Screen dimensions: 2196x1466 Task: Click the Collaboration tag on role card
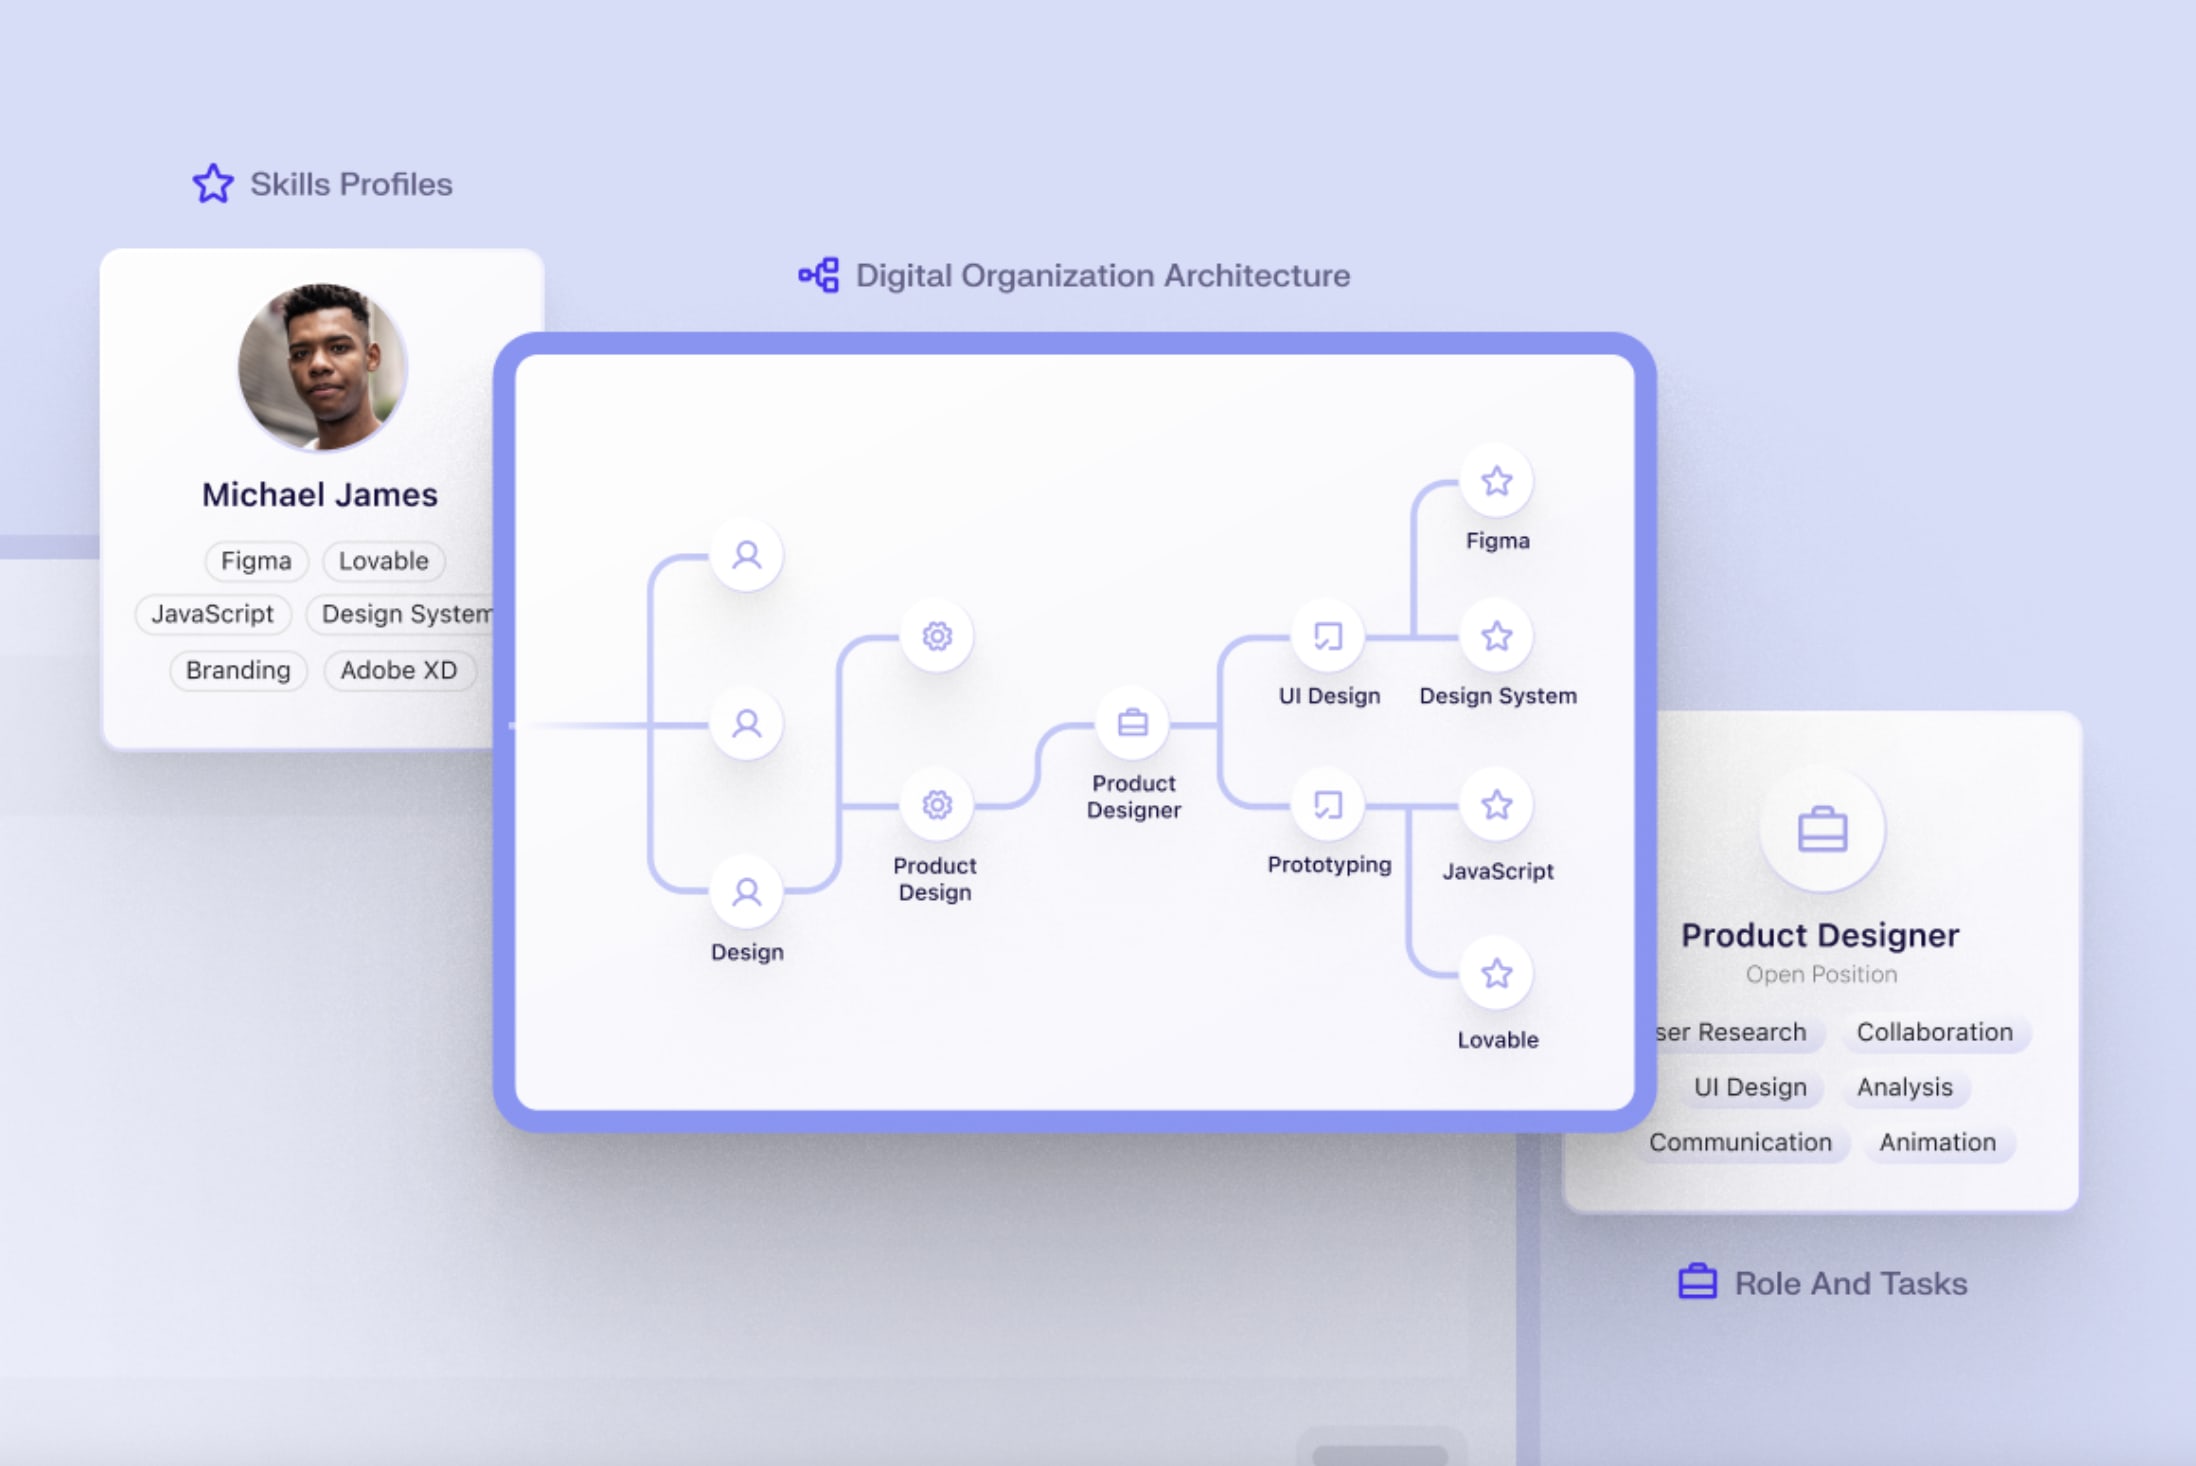pyautogui.click(x=1935, y=1032)
